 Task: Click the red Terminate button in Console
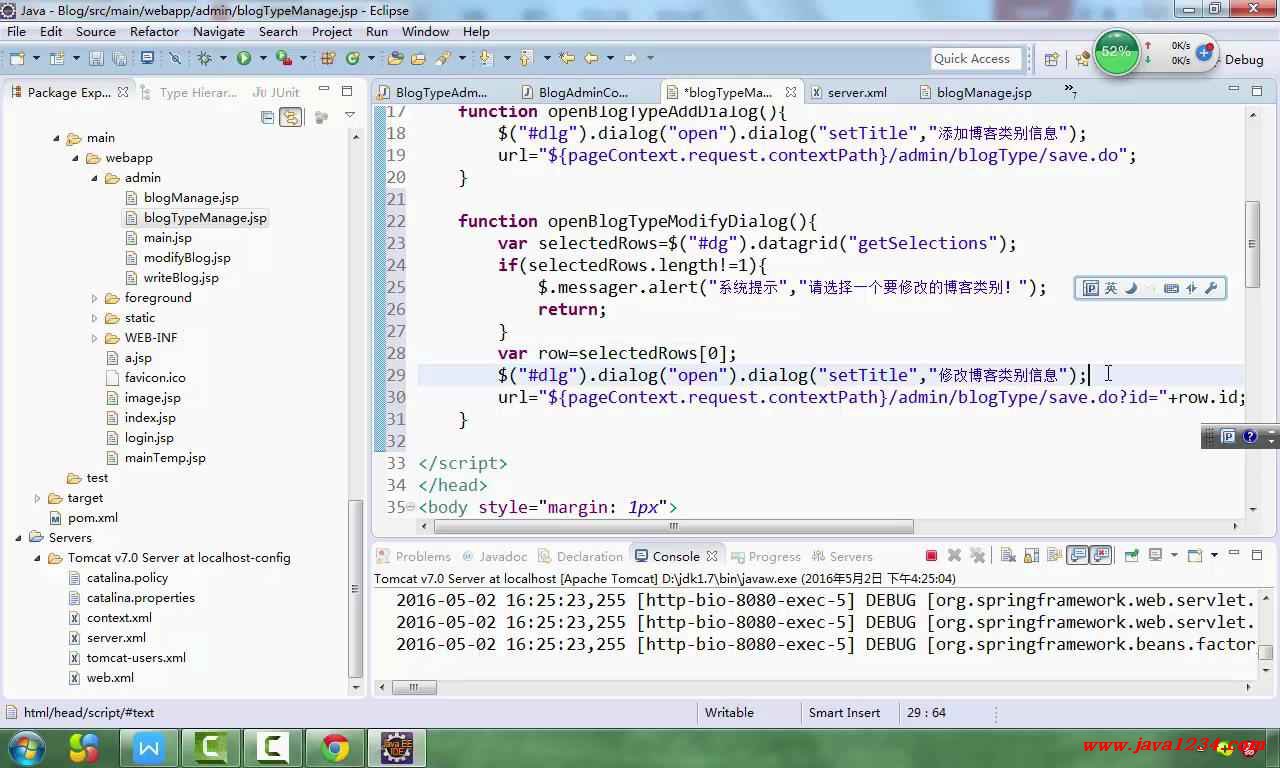(931, 555)
